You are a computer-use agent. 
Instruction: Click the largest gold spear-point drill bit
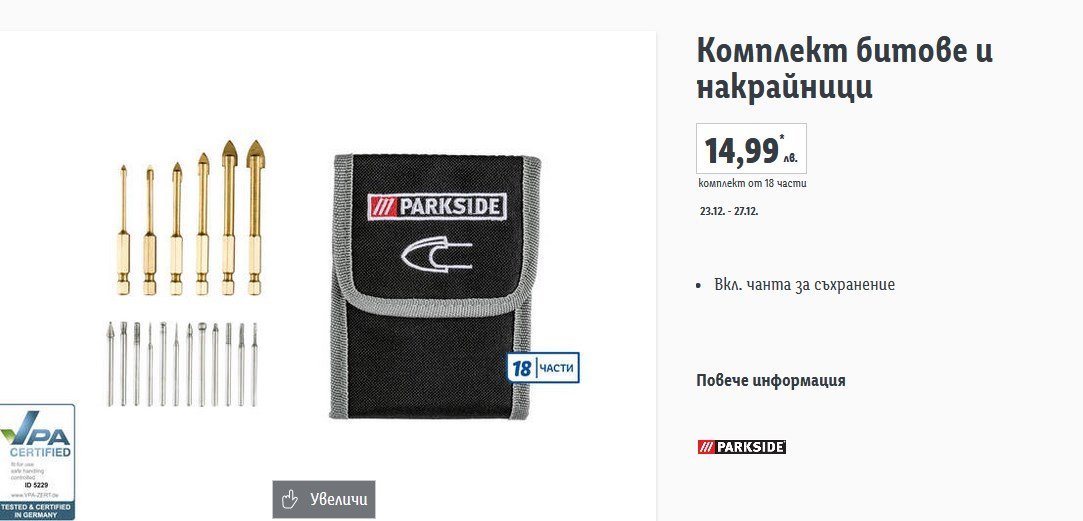click(255, 218)
